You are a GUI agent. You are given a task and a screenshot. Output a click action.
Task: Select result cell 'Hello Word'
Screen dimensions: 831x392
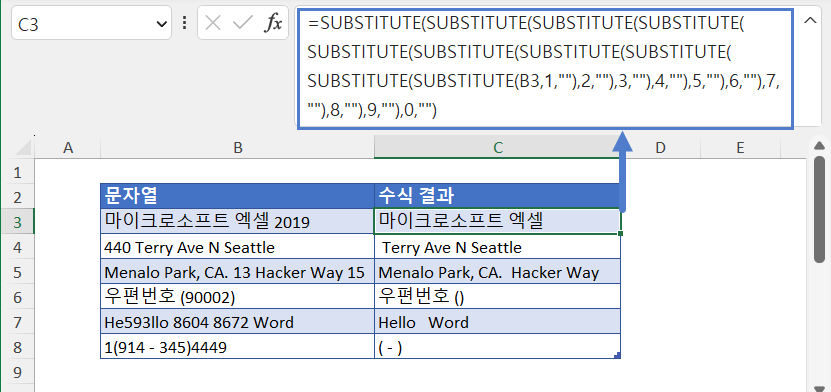click(498, 322)
